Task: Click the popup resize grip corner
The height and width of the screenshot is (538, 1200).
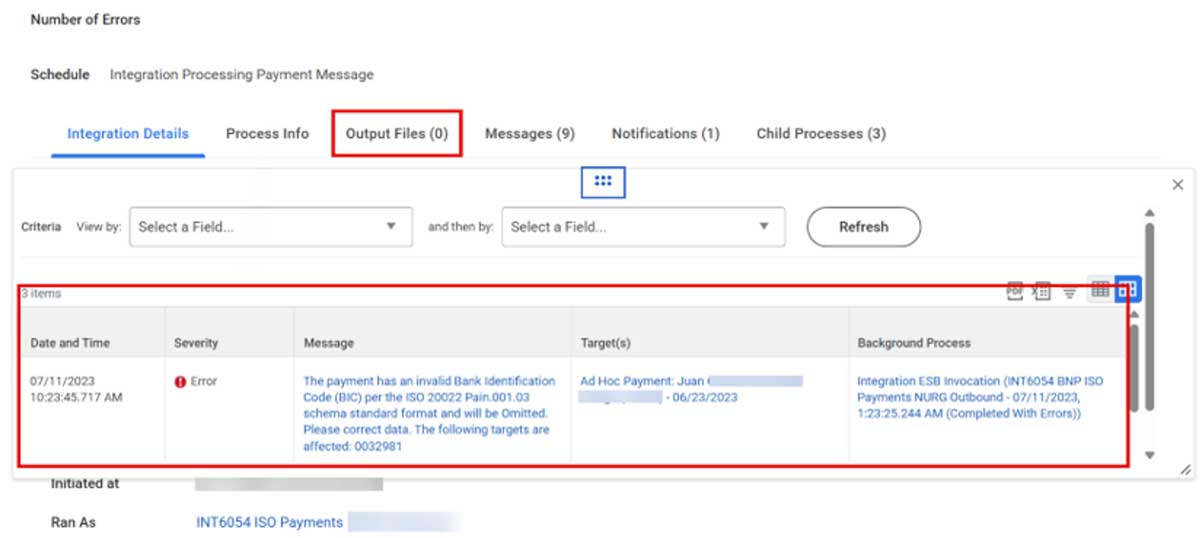Action: pos(1185,469)
